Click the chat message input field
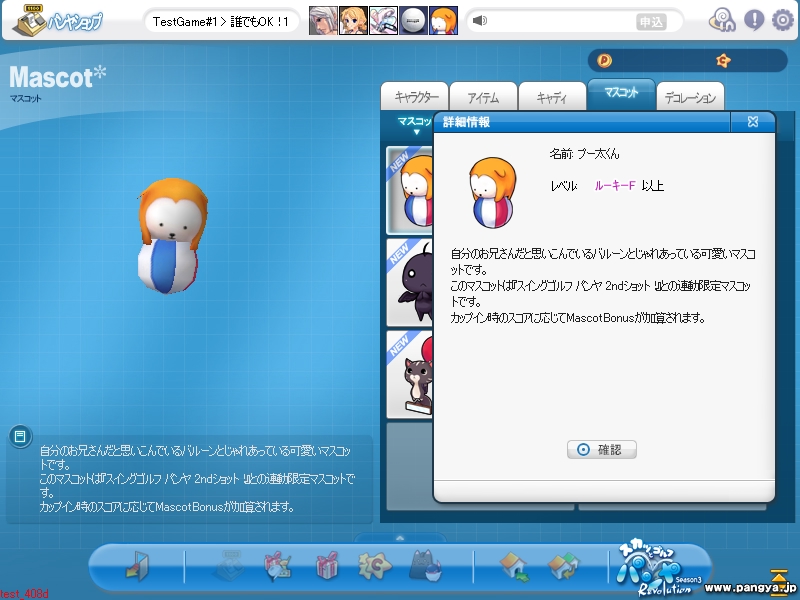The height and width of the screenshot is (600, 800). click(x=561, y=21)
